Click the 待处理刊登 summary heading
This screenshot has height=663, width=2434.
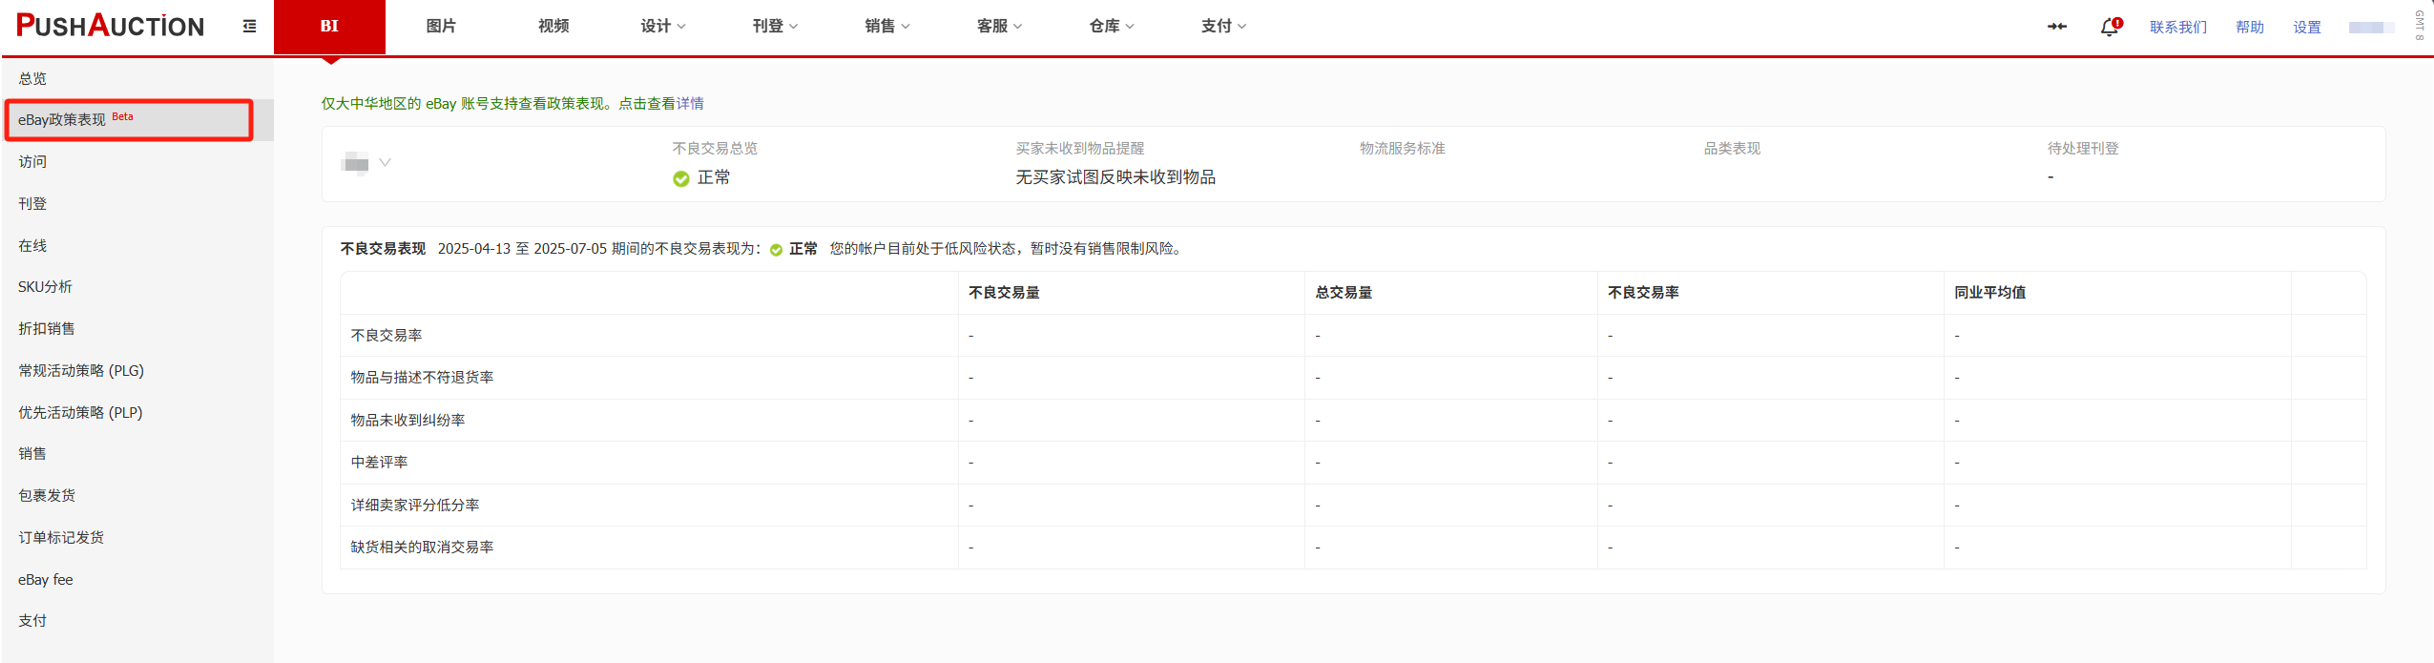click(x=2083, y=148)
